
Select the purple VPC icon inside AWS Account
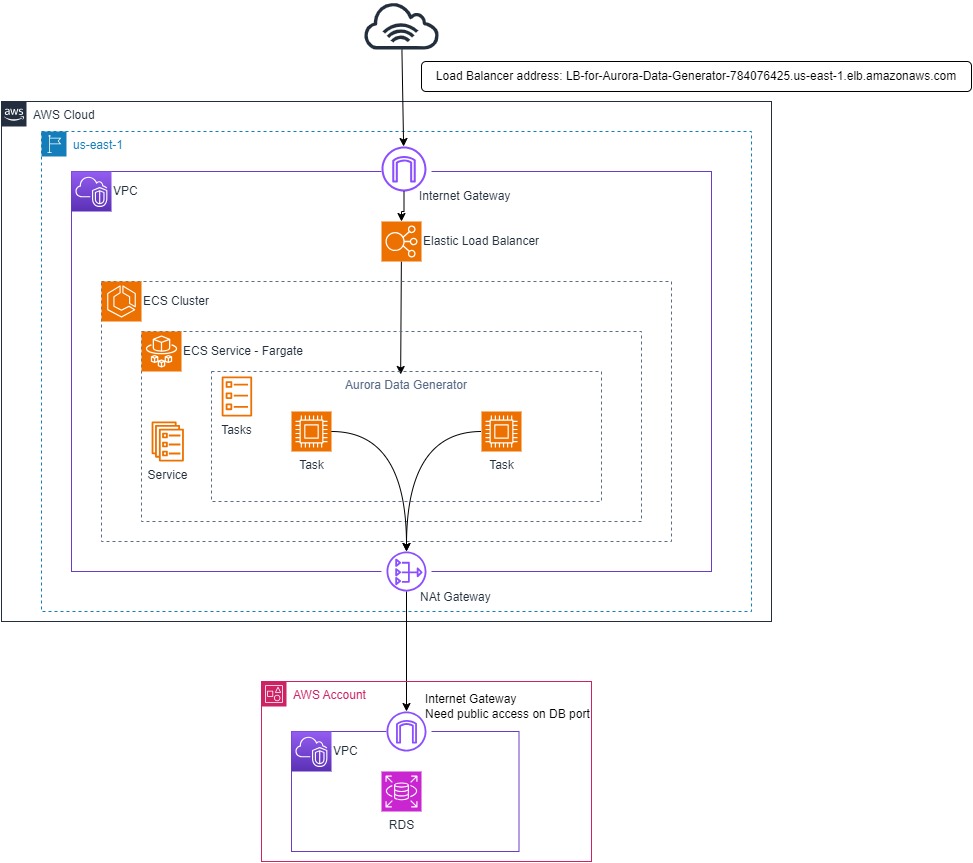[x=311, y=751]
